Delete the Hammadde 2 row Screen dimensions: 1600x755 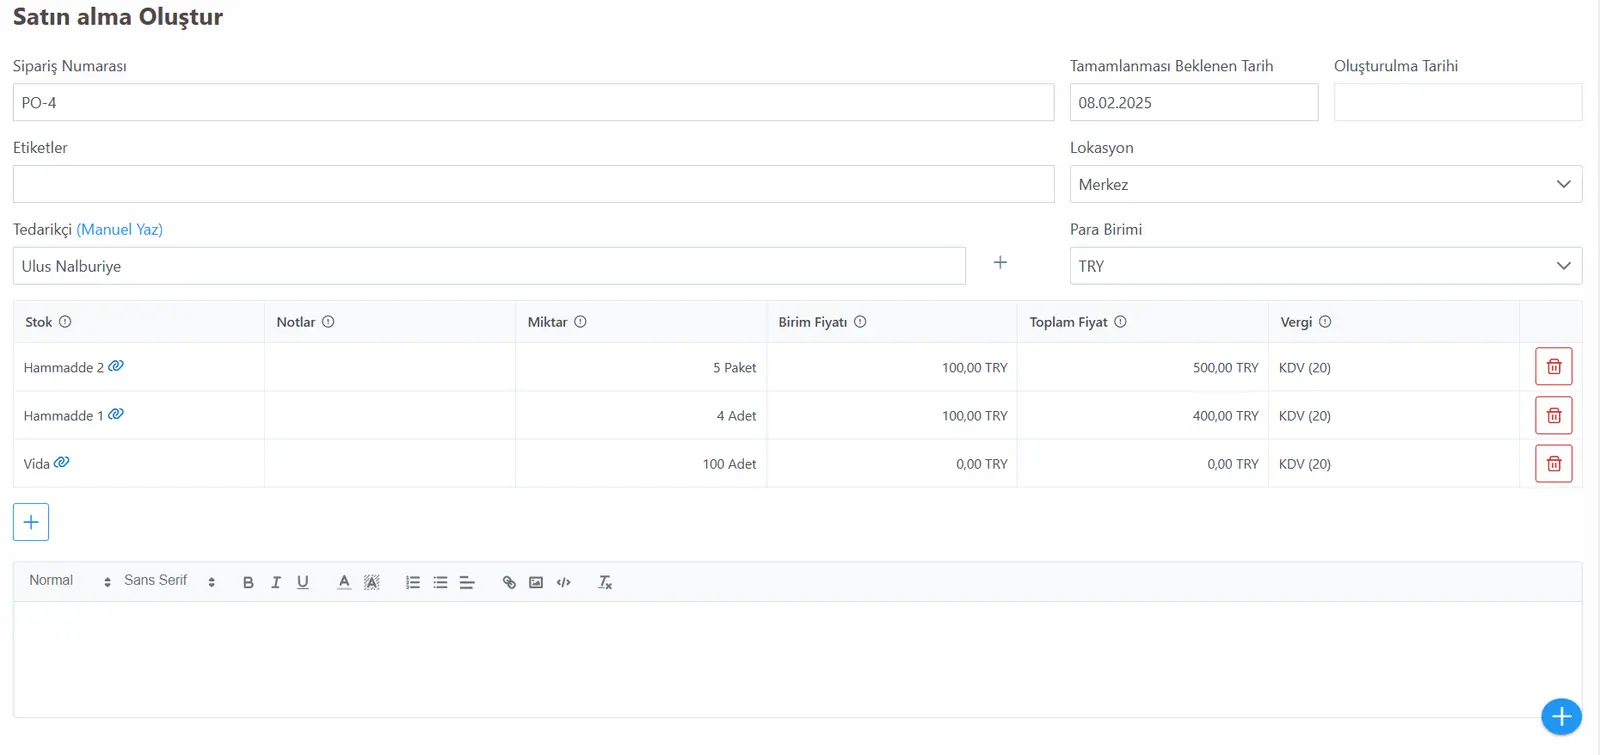point(1553,367)
